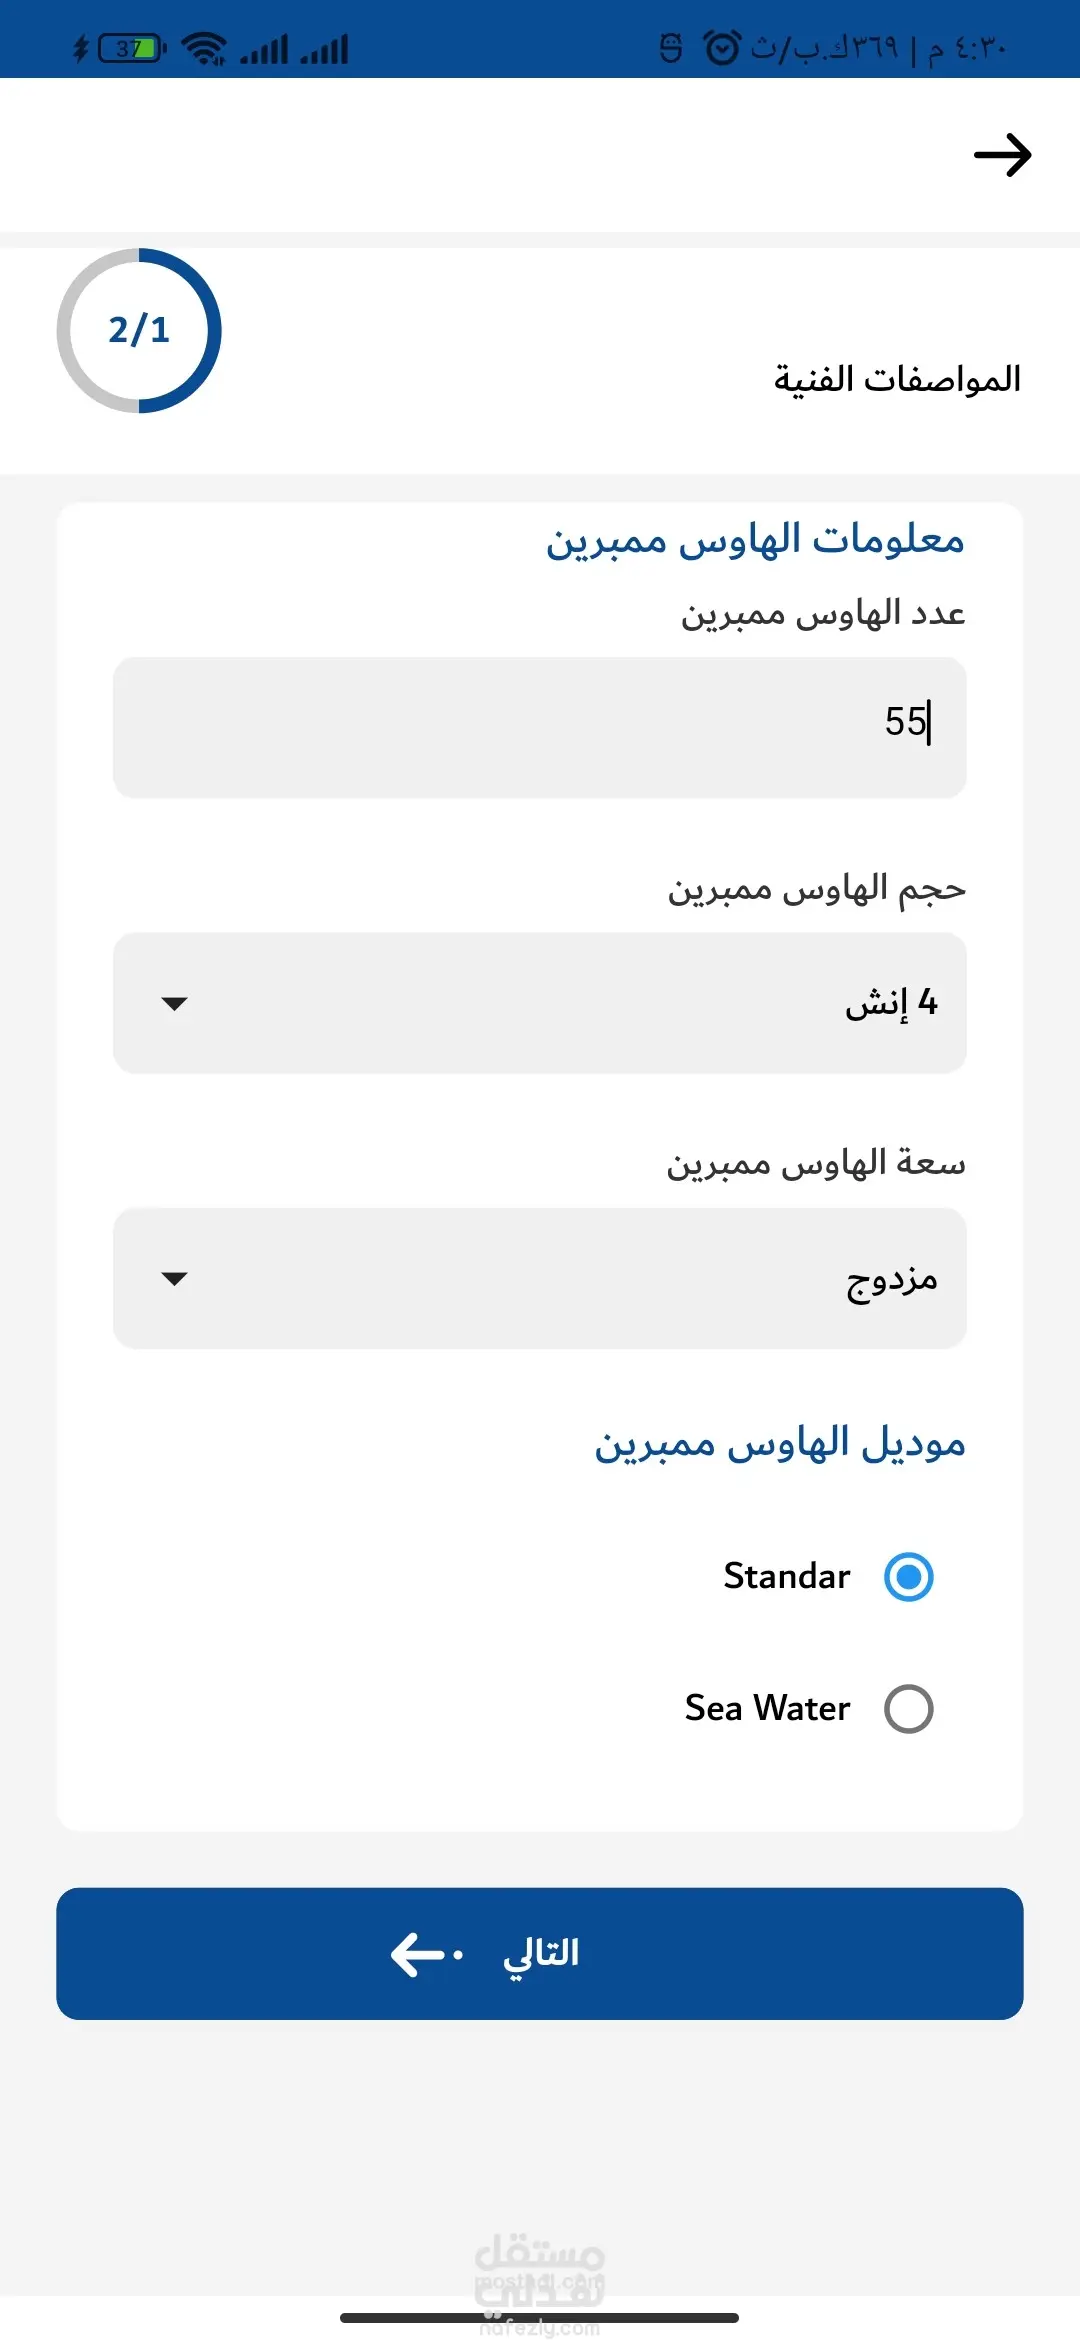The width and height of the screenshot is (1080, 2340).
Task: Tap the 2/1 circular progress indicator
Action: (x=139, y=330)
